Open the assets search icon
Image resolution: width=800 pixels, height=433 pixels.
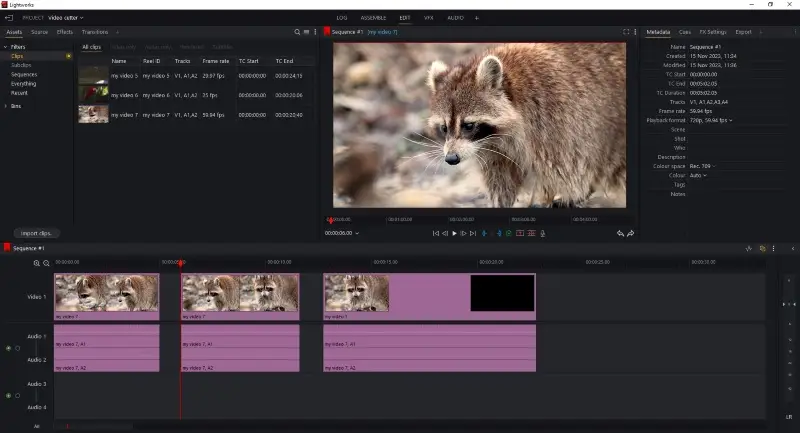click(x=297, y=32)
